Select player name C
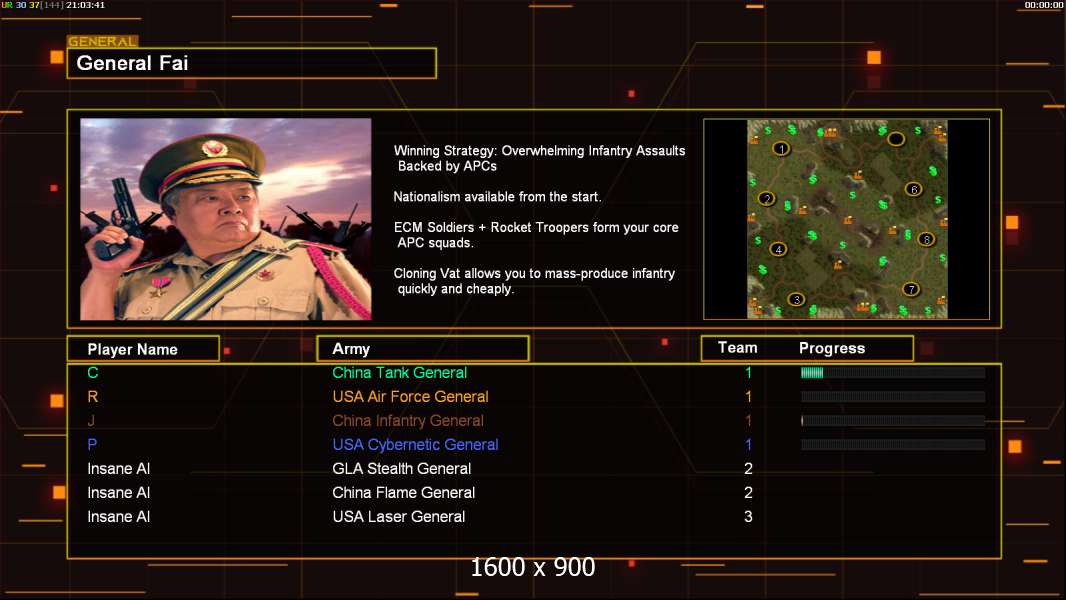 (93, 372)
